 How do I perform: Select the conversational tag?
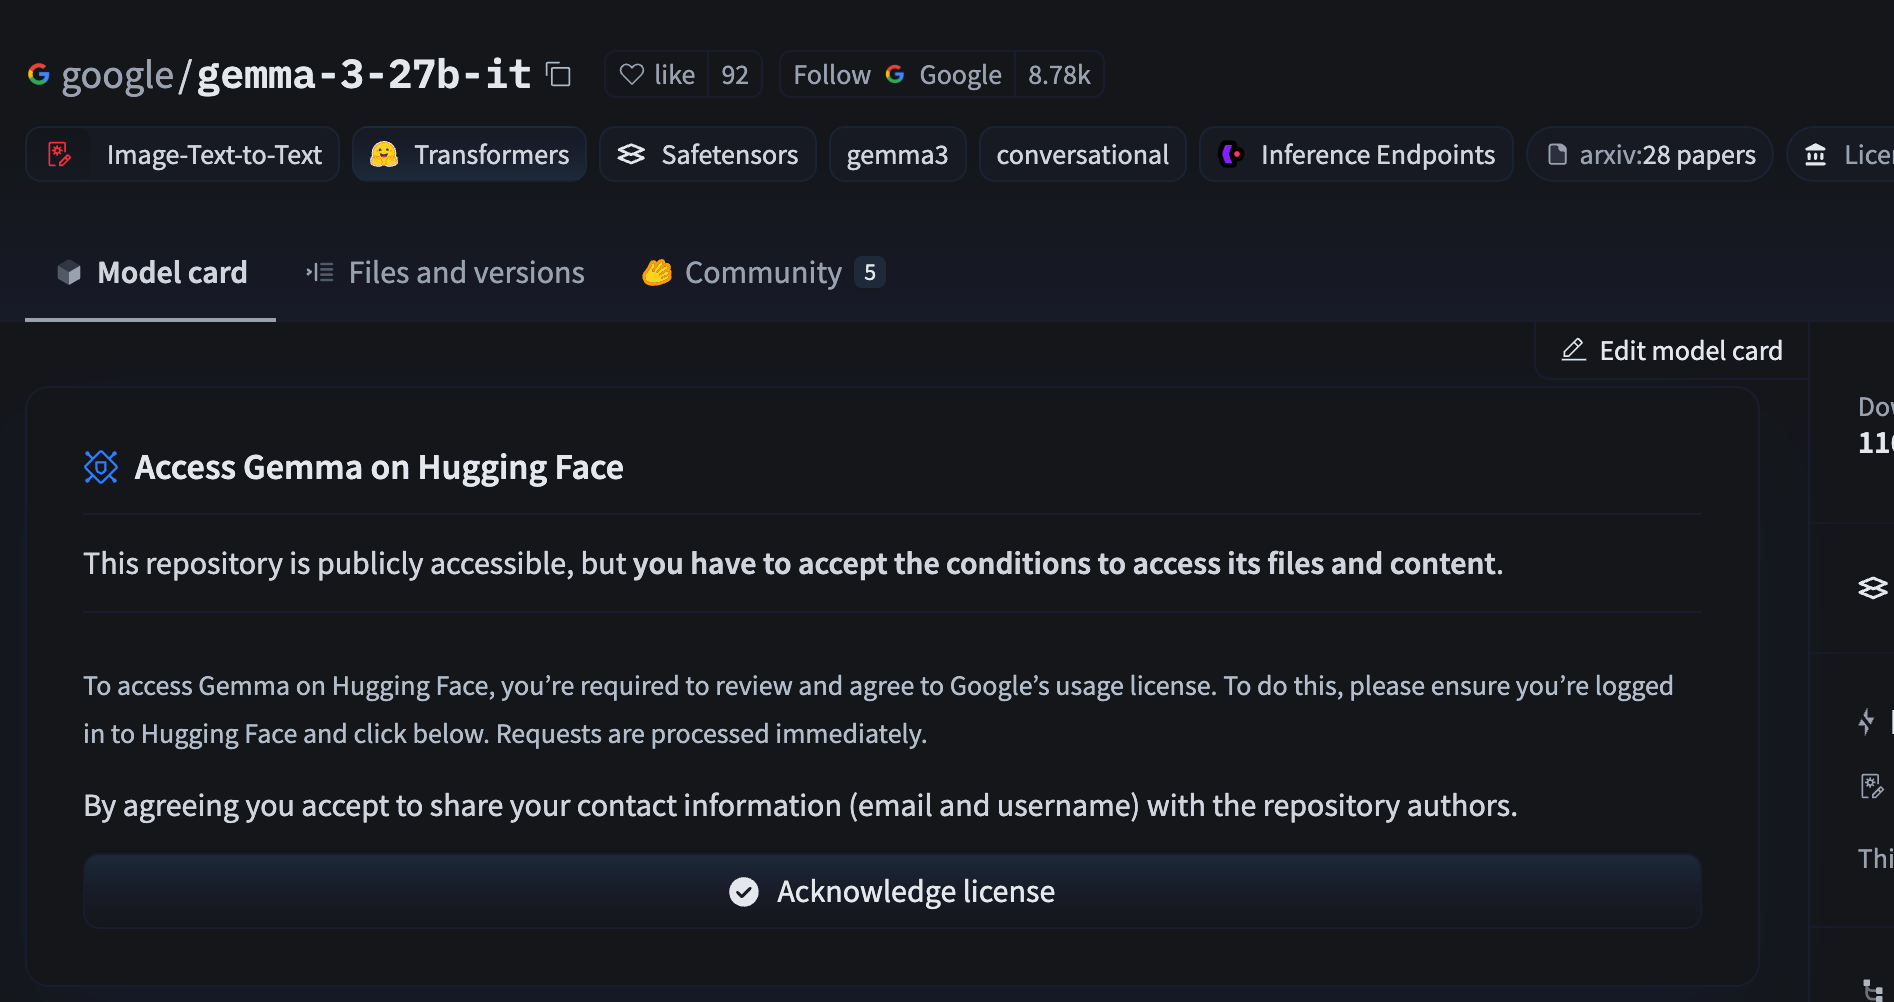click(x=1082, y=154)
